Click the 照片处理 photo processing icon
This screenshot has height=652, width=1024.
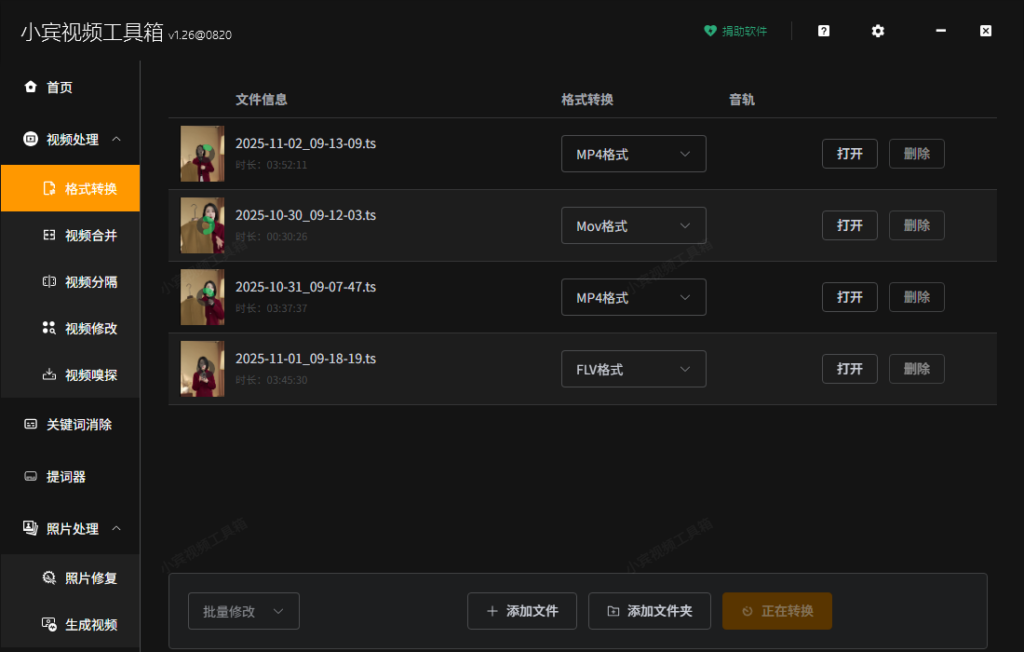(x=29, y=528)
